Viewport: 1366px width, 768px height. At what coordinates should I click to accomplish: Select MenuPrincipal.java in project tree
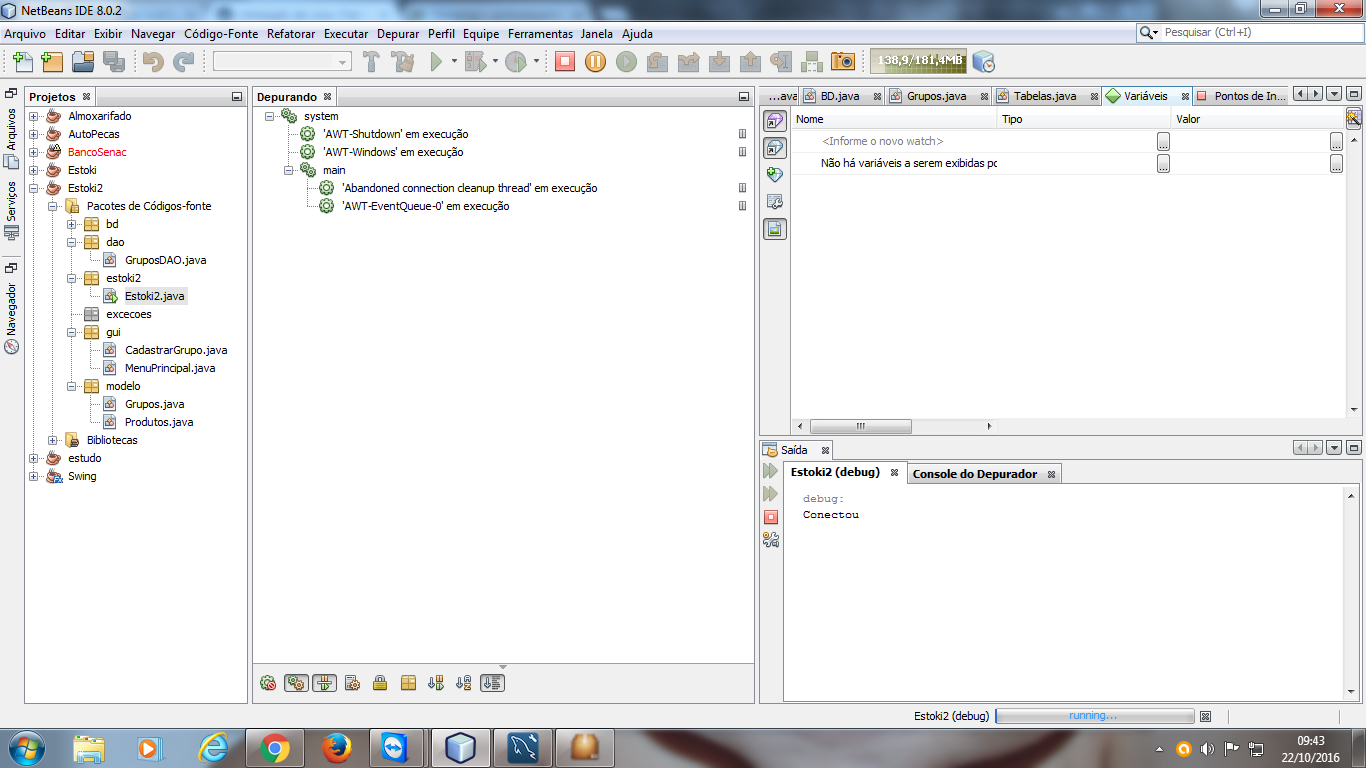pyautogui.click(x=170, y=368)
